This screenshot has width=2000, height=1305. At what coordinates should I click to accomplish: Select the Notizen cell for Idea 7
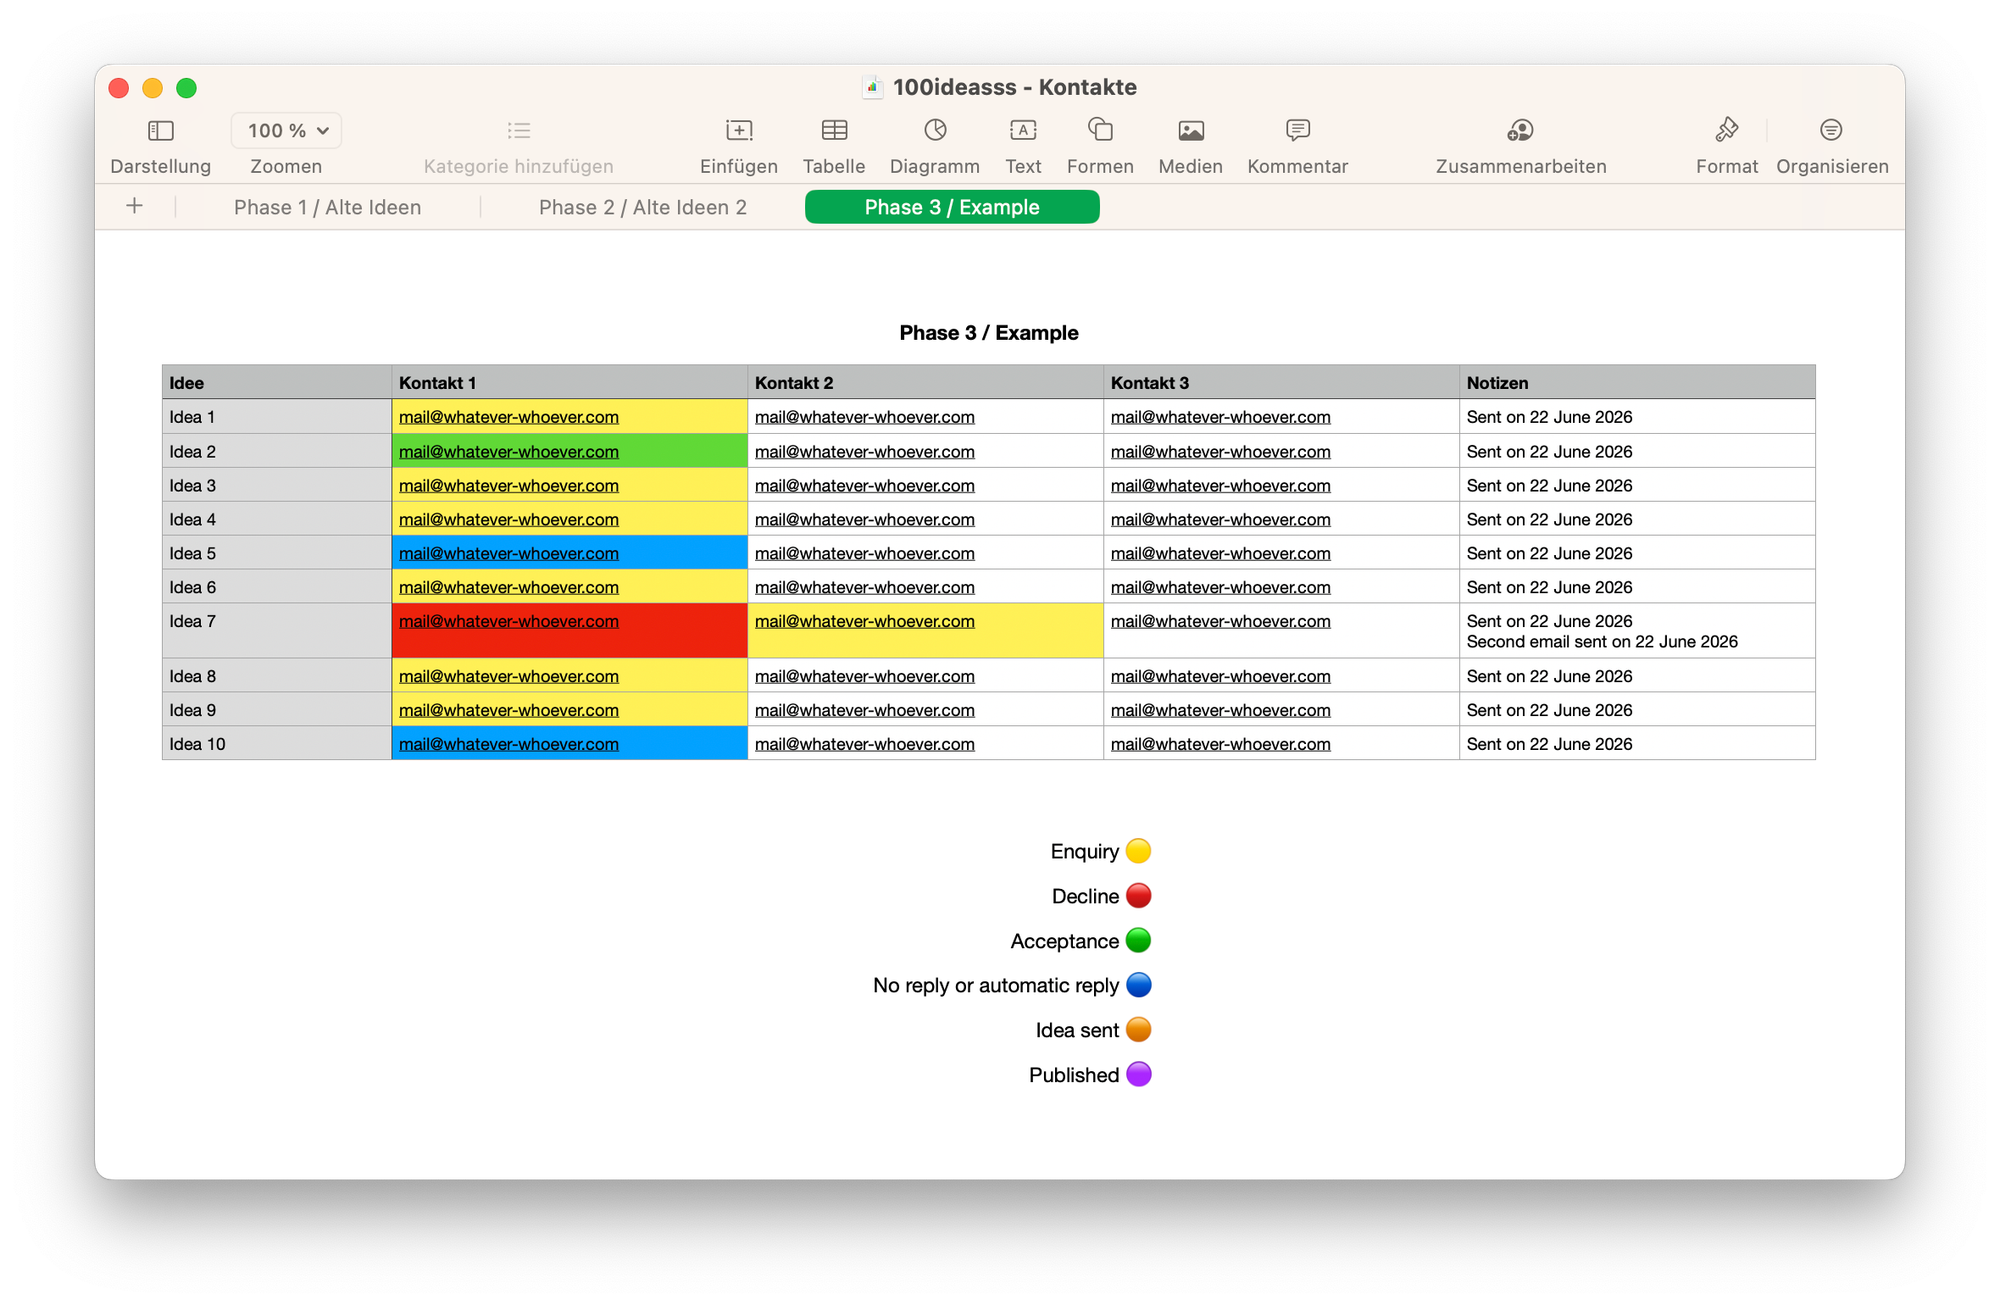pos(1638,631)
